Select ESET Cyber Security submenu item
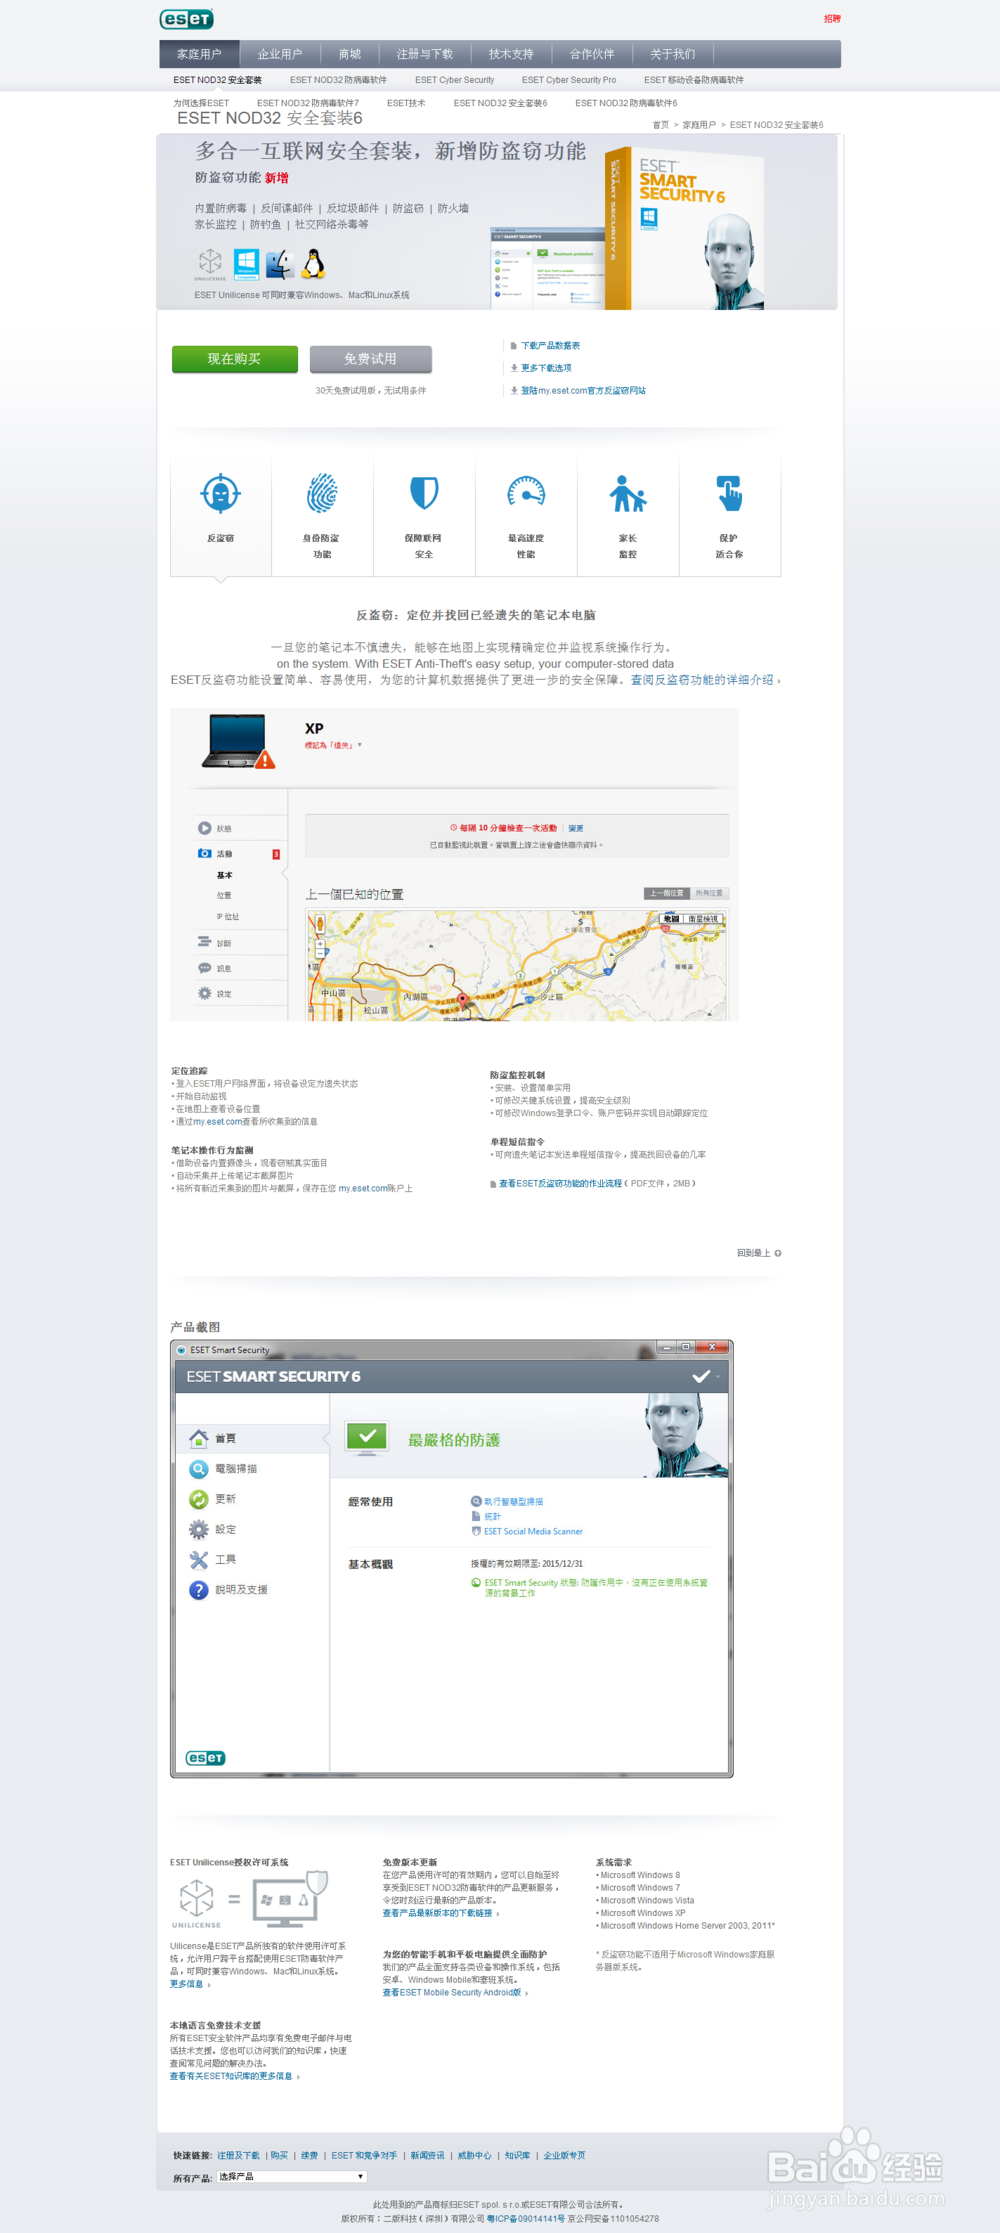Image resolution: width=1000 pixels, height=2233 pixels. pyautogui.click(x=454, y=80)
